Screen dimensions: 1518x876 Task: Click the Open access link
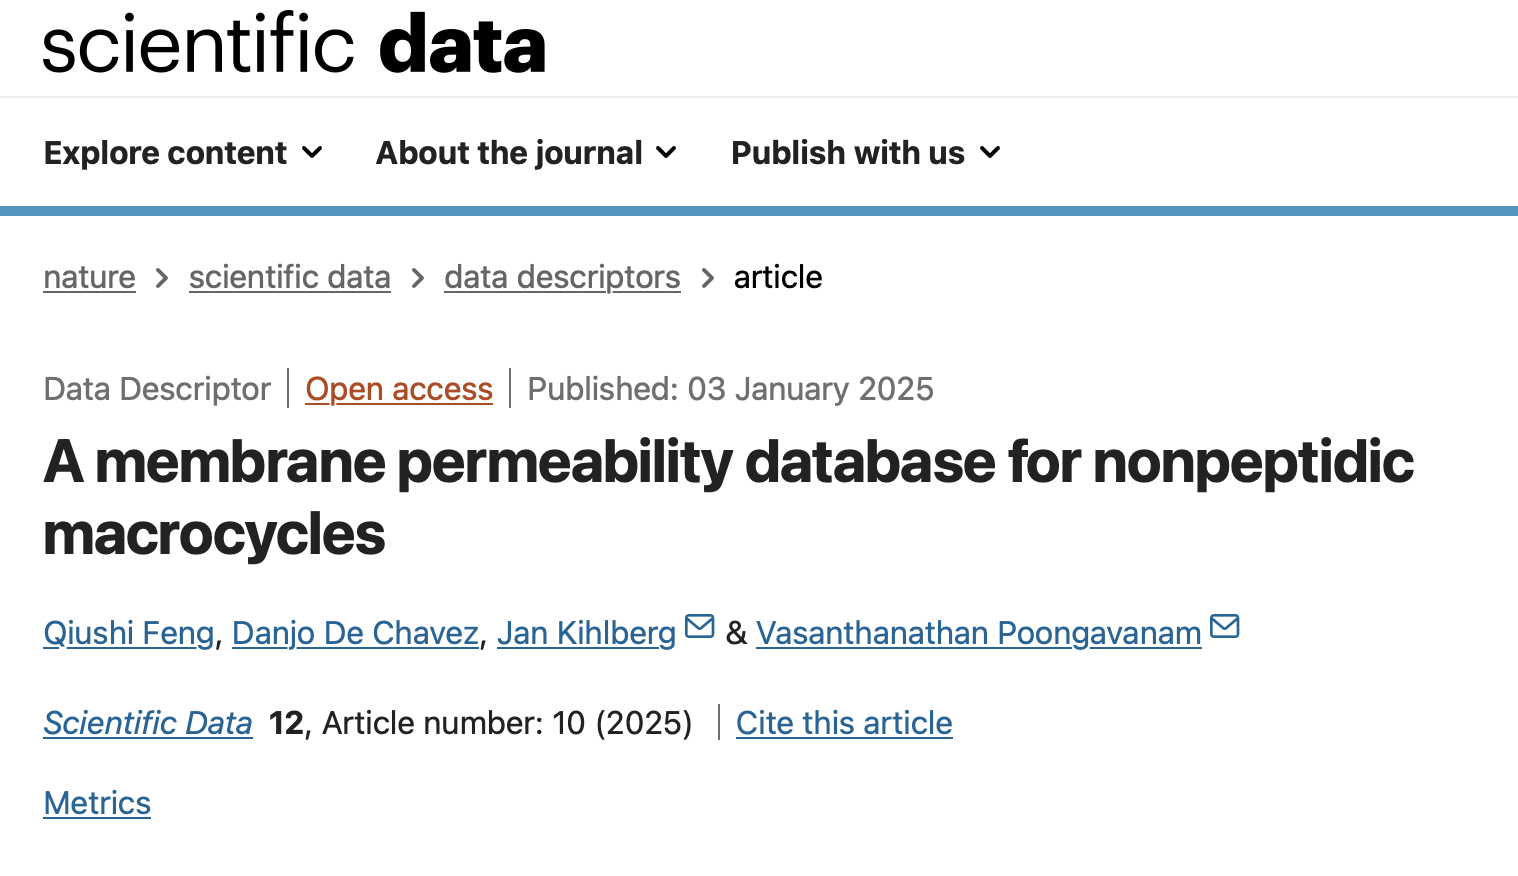click(x=399, y=389)
